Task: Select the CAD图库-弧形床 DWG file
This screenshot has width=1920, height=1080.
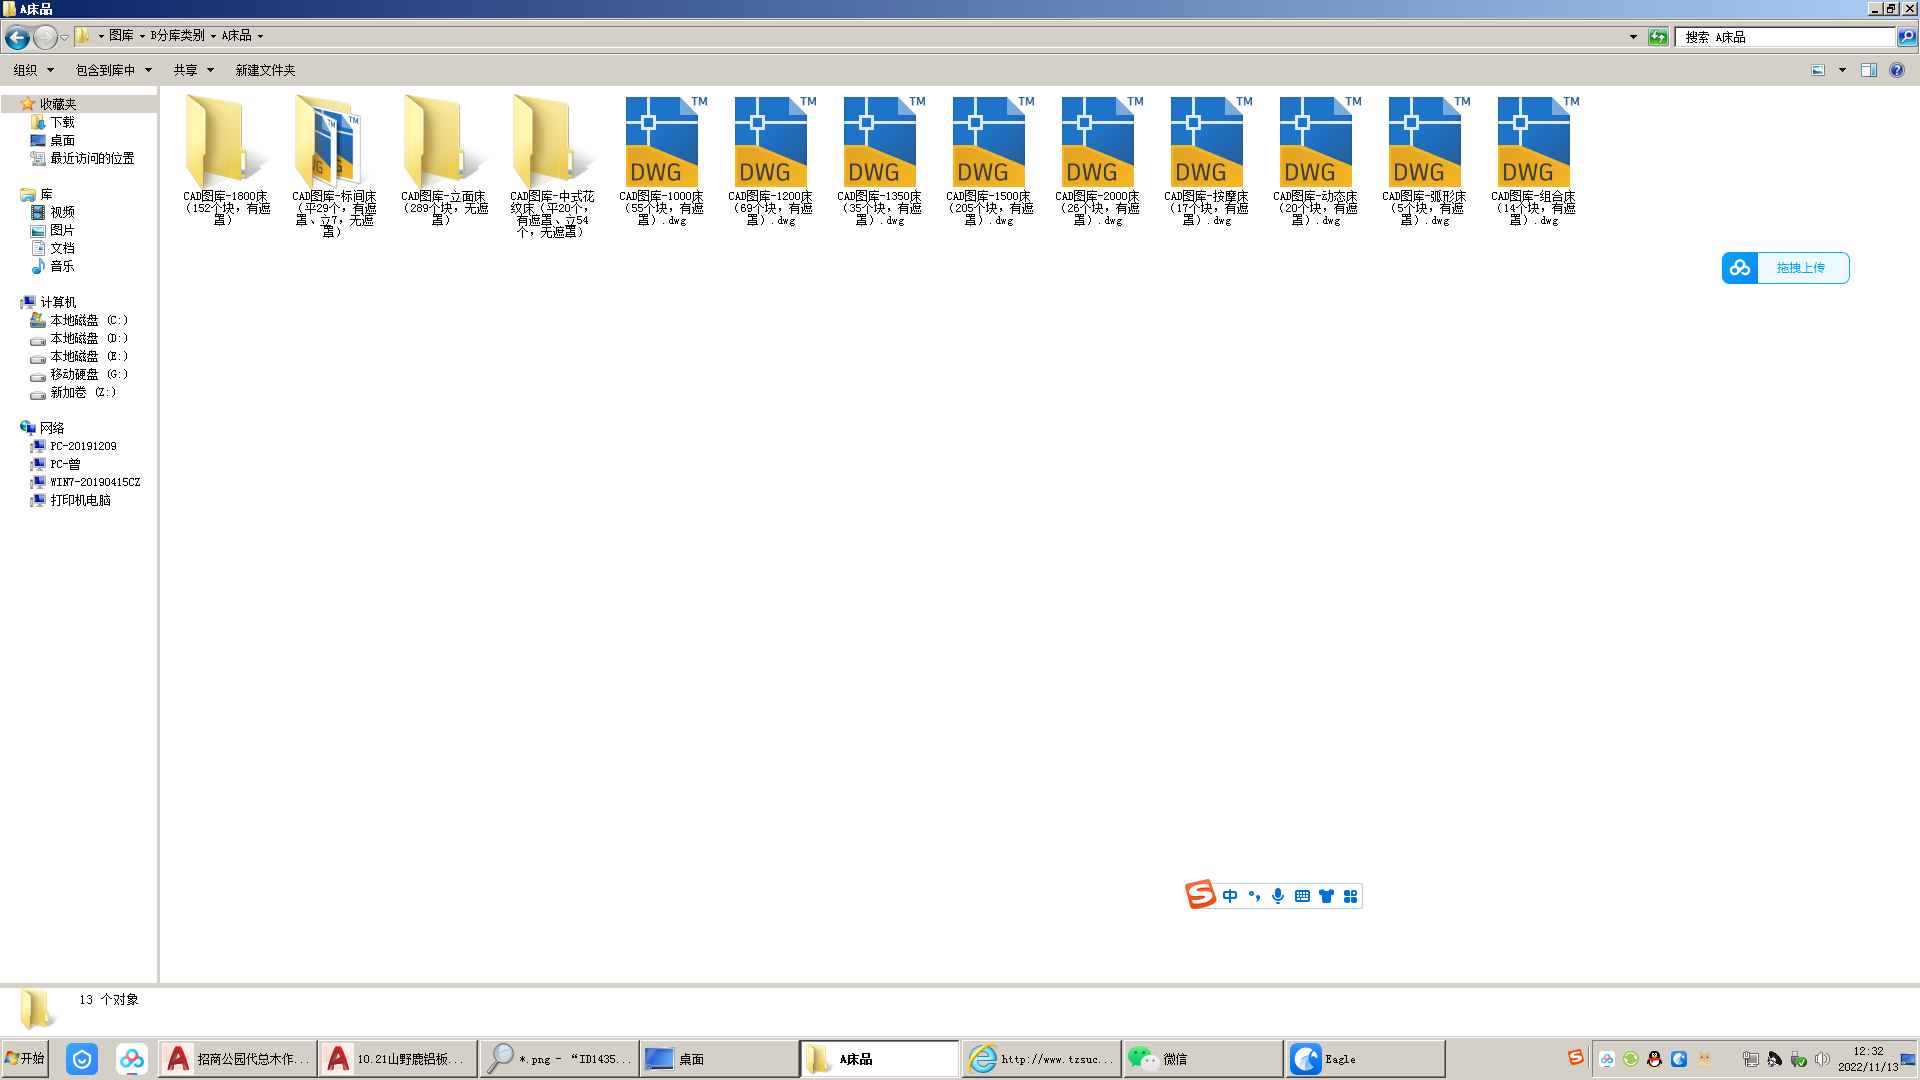Action: click(x=1425, y=160)
